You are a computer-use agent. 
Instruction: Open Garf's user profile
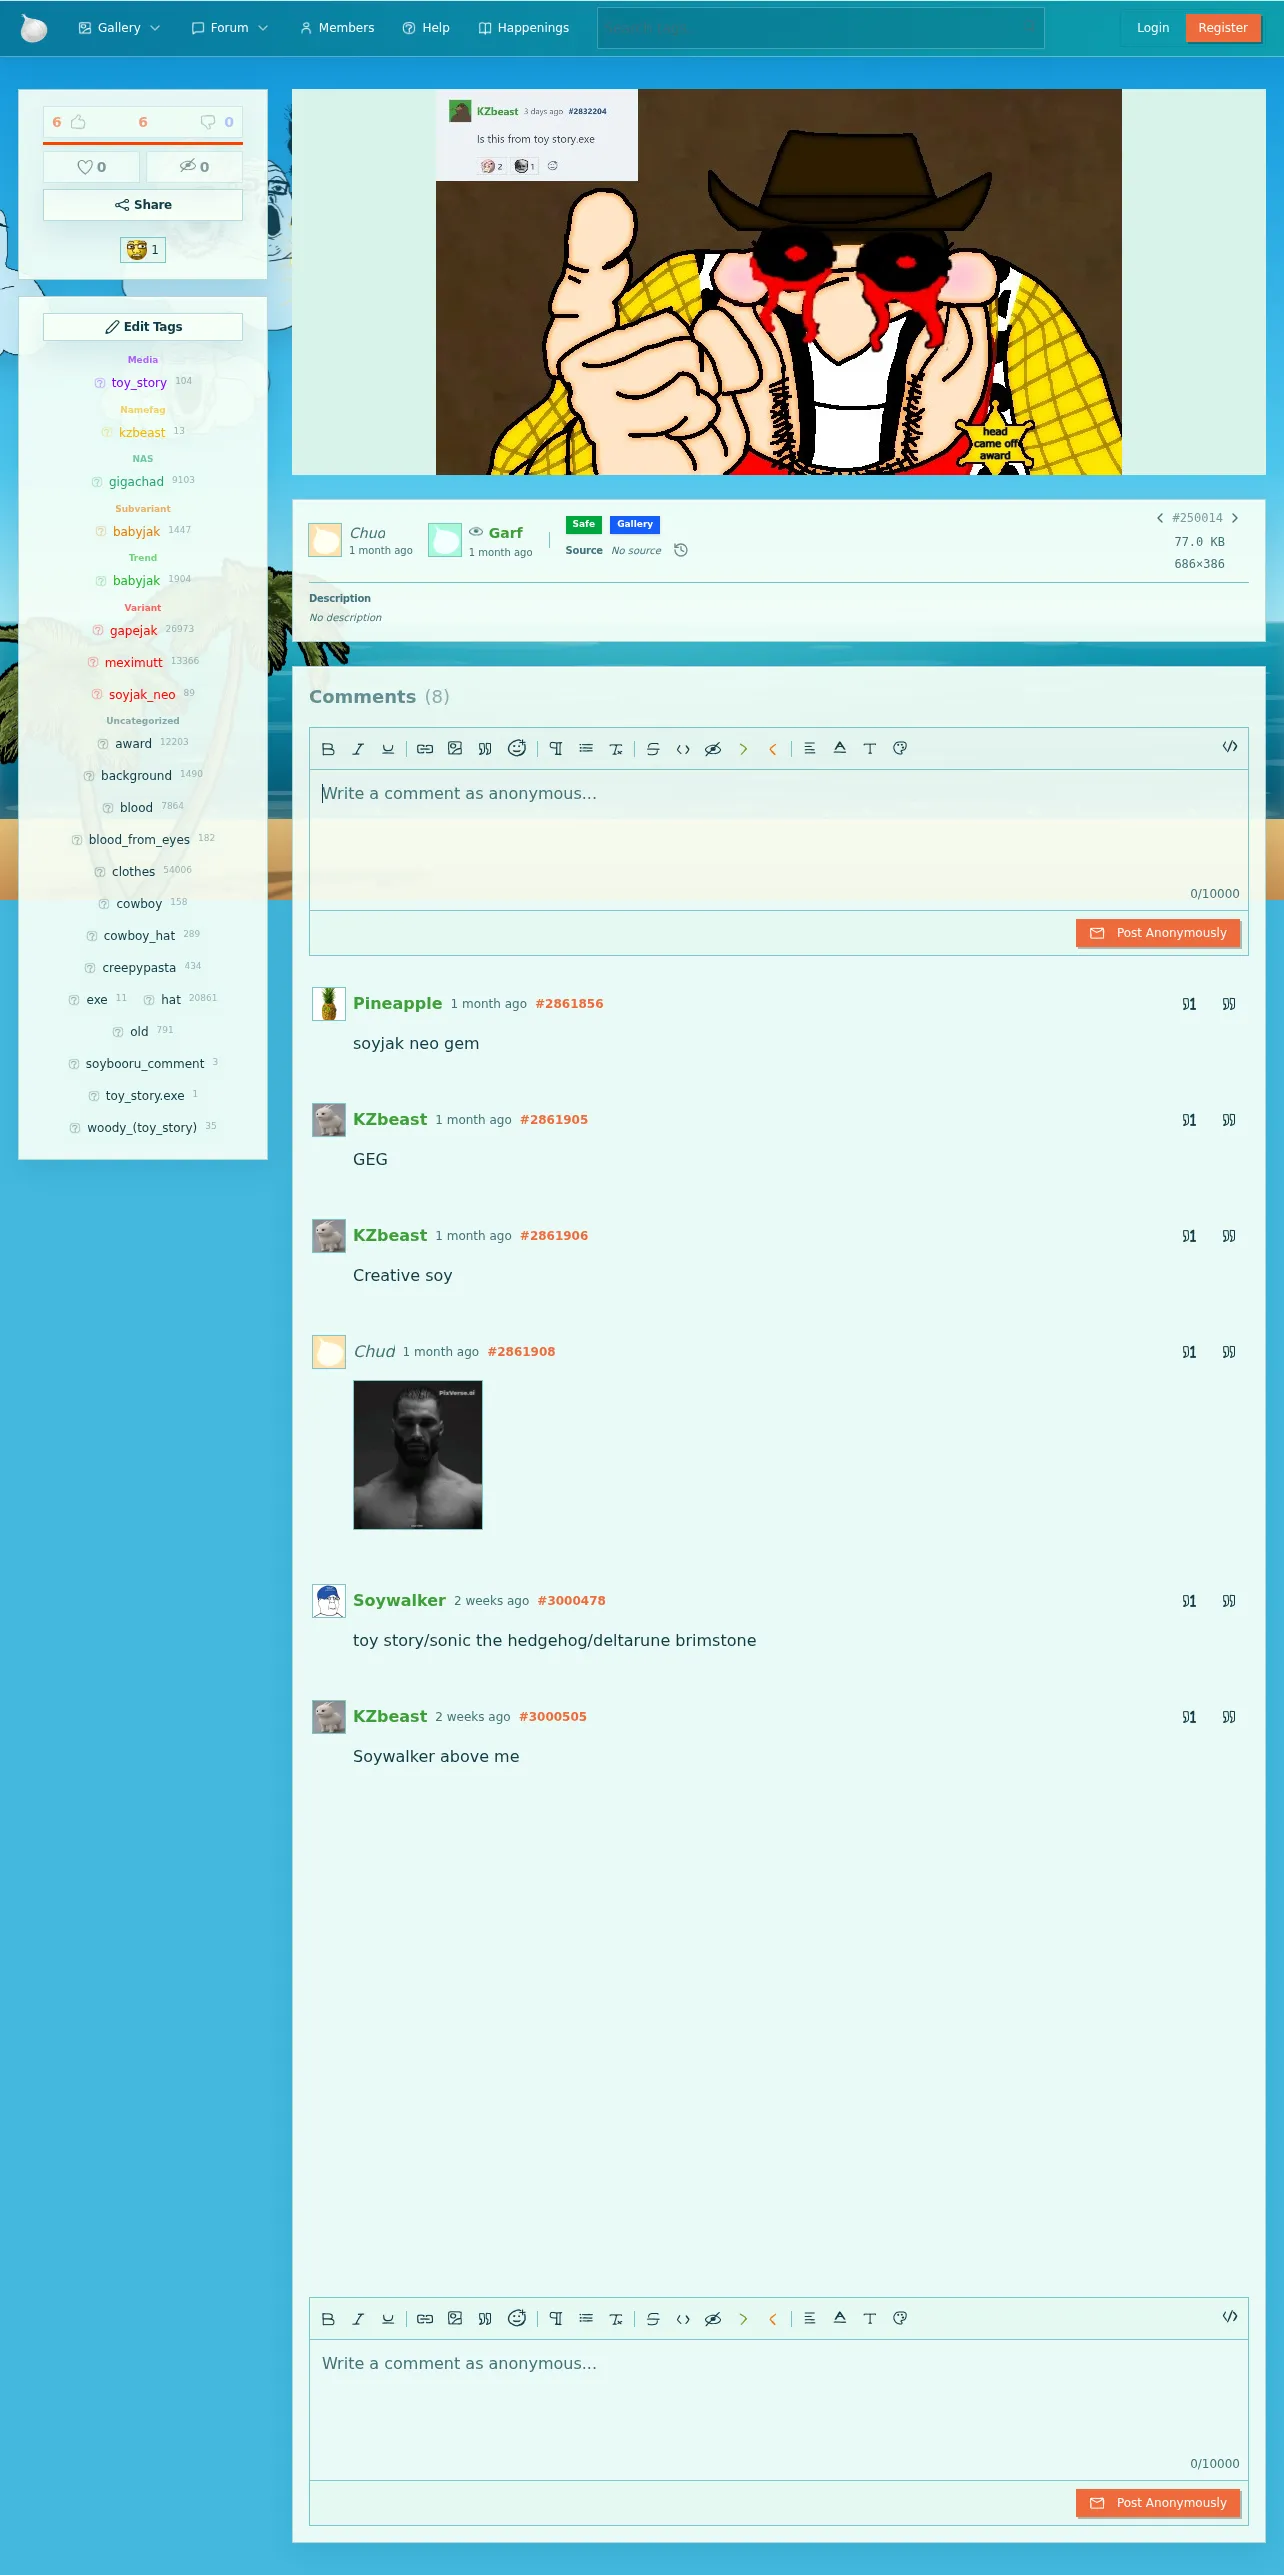[x=505, y=533]
